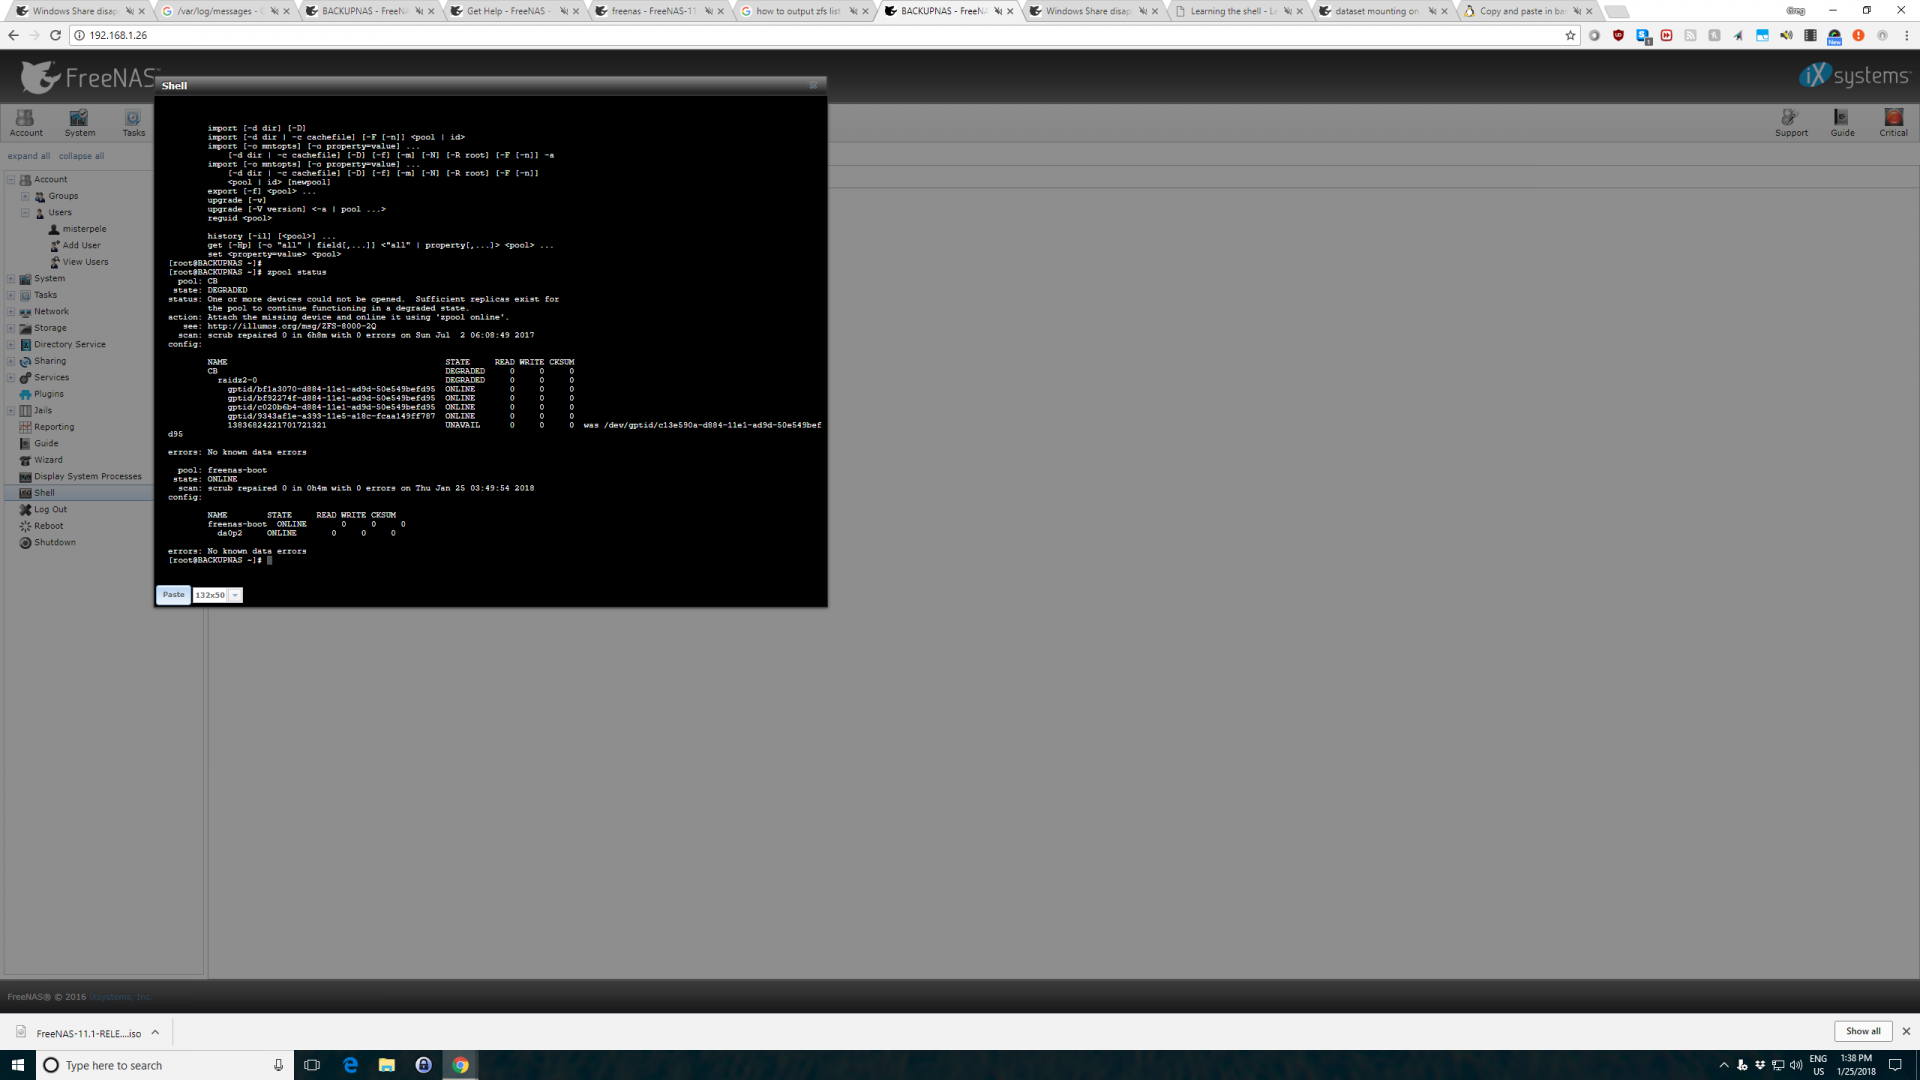Click the collapse all link
The image size is (1920, 1080).
point(81,156)
